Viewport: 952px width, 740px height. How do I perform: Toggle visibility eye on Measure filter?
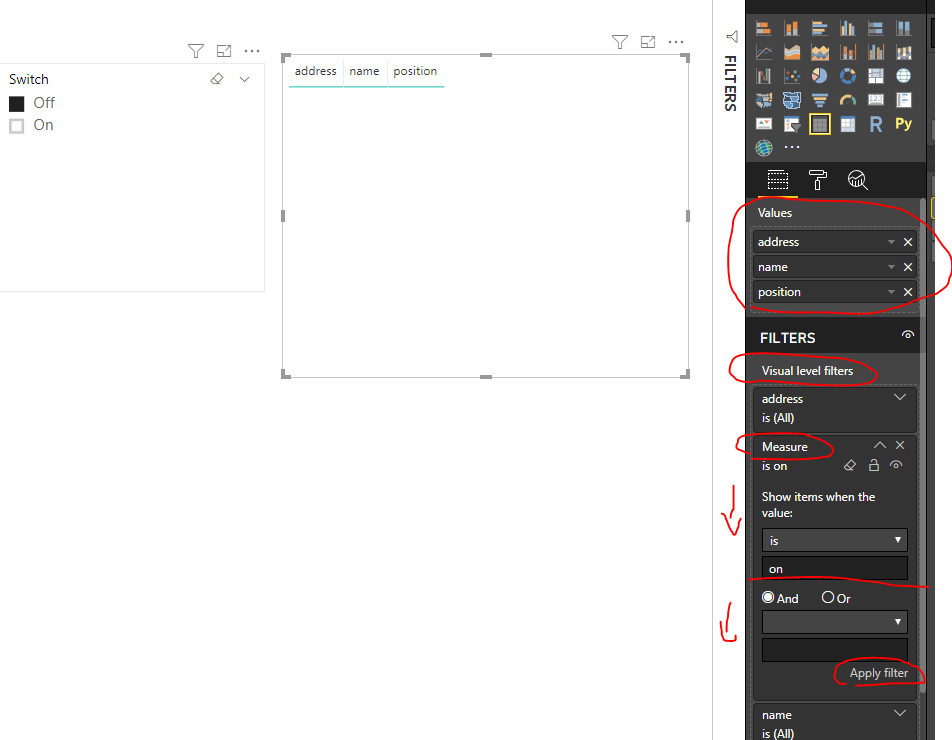tap(896, 465)
